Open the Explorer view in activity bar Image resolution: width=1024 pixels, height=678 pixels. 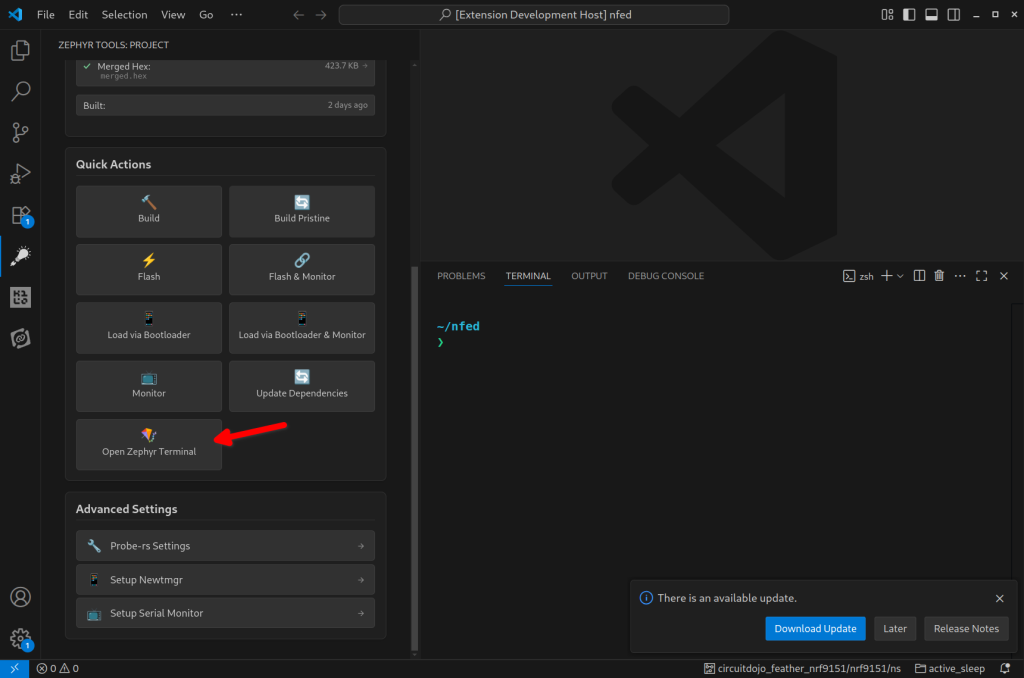20,50
